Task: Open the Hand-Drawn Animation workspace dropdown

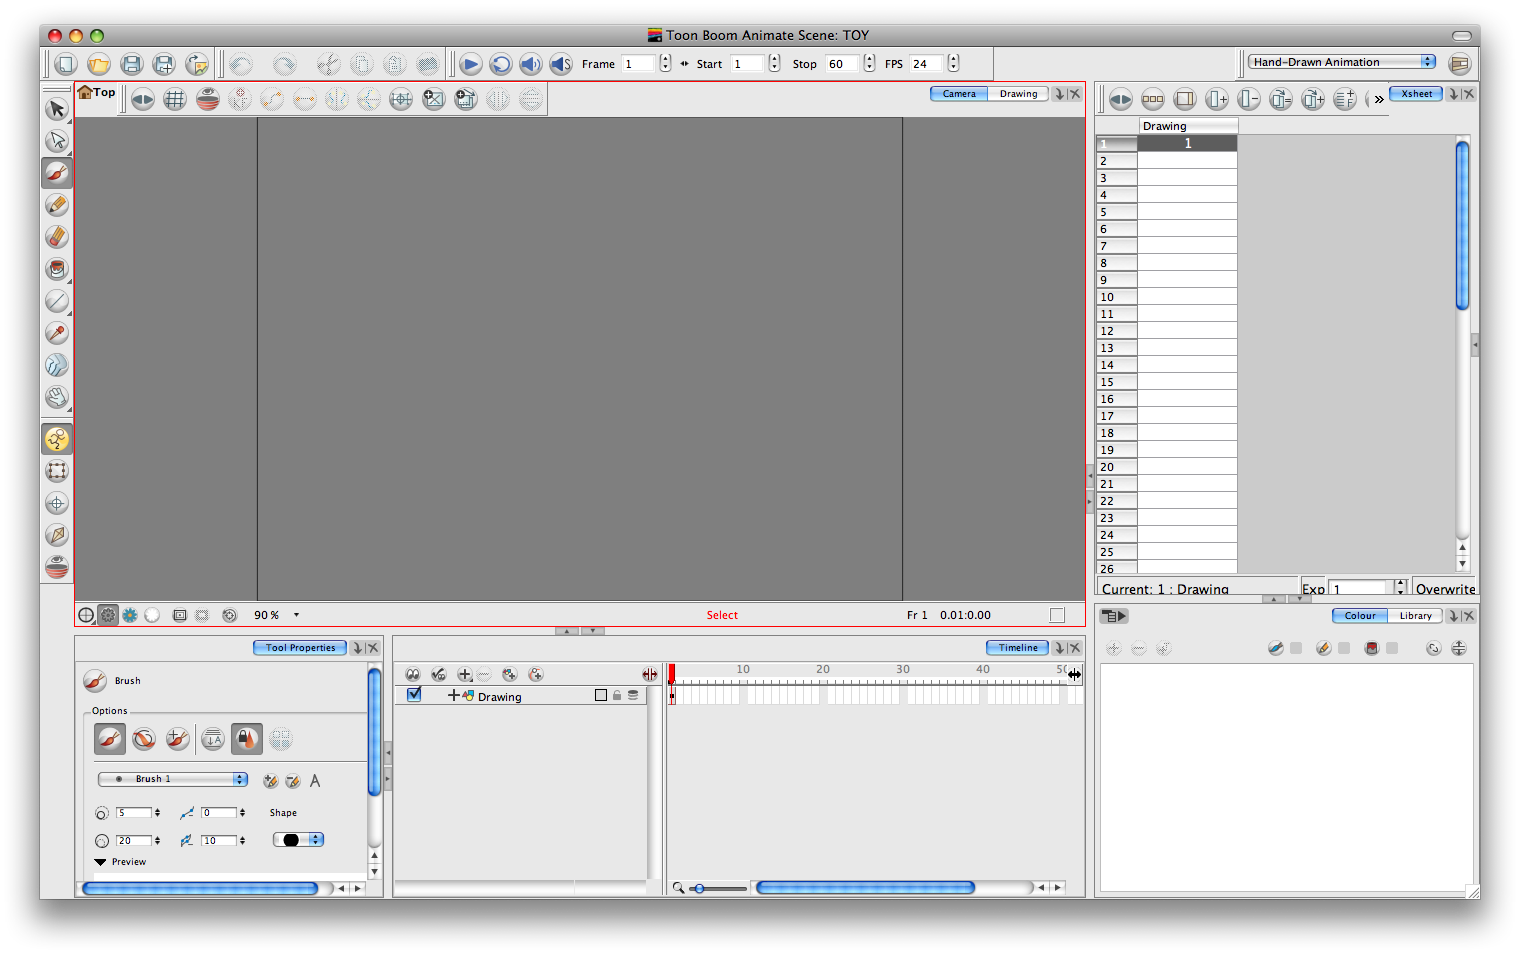Action: [1342, 62]
